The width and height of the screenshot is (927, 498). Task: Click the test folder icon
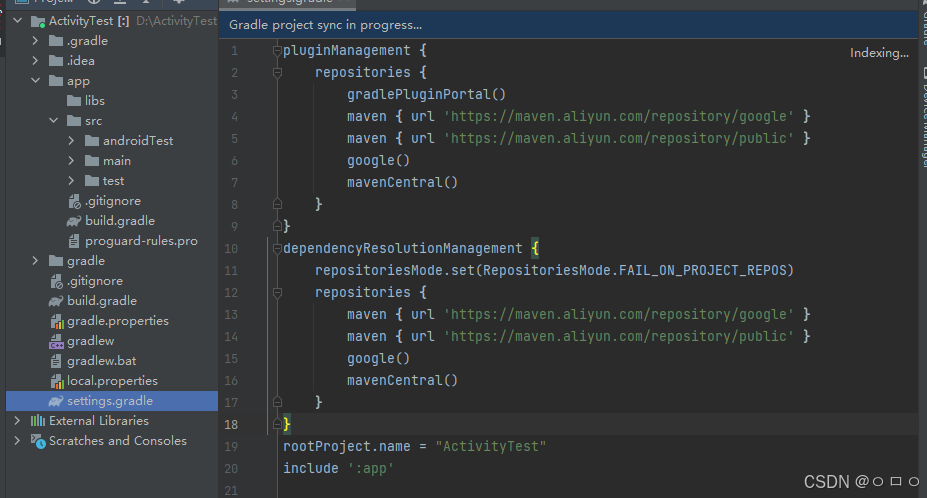click(92, 181)
